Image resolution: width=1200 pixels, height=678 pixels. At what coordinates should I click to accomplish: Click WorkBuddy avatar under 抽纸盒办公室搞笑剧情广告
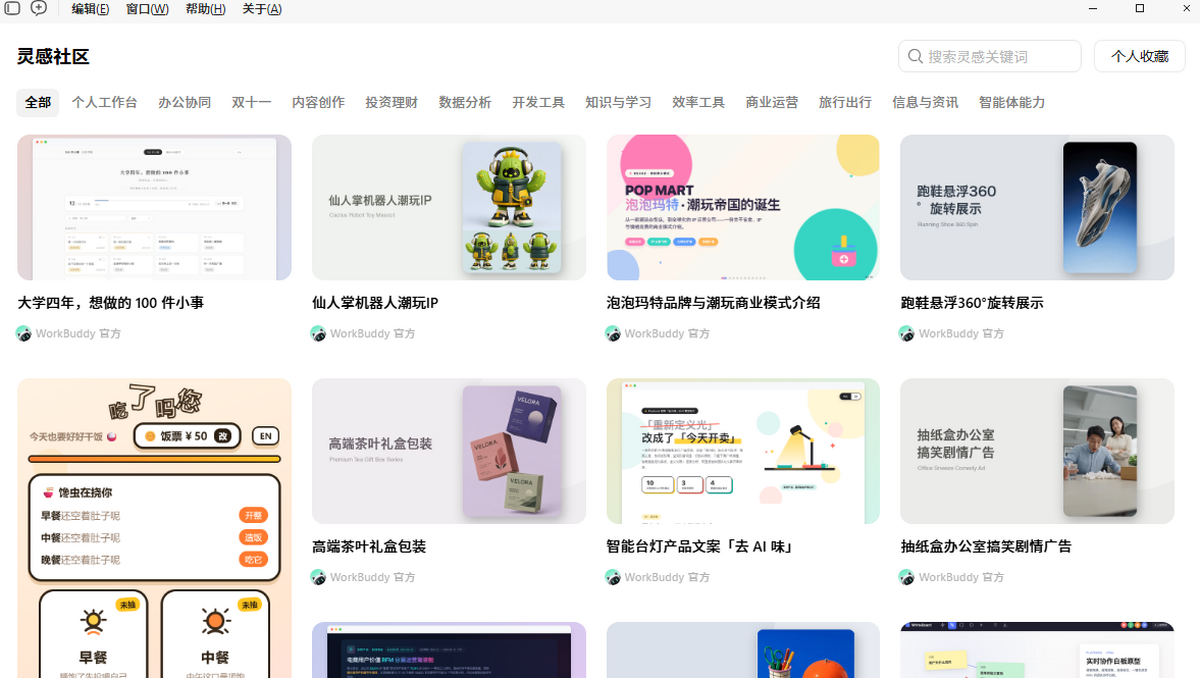point(907,578)
